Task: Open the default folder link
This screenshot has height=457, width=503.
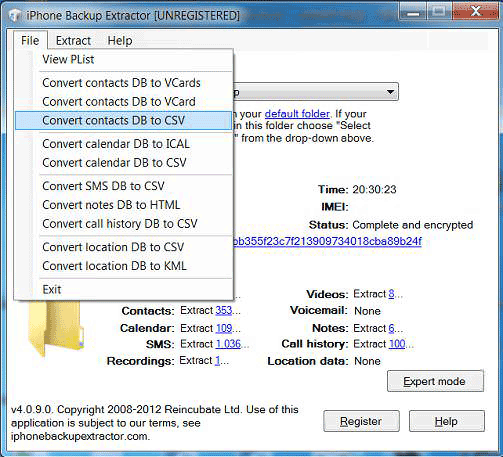Action: [x=297, y=114]
